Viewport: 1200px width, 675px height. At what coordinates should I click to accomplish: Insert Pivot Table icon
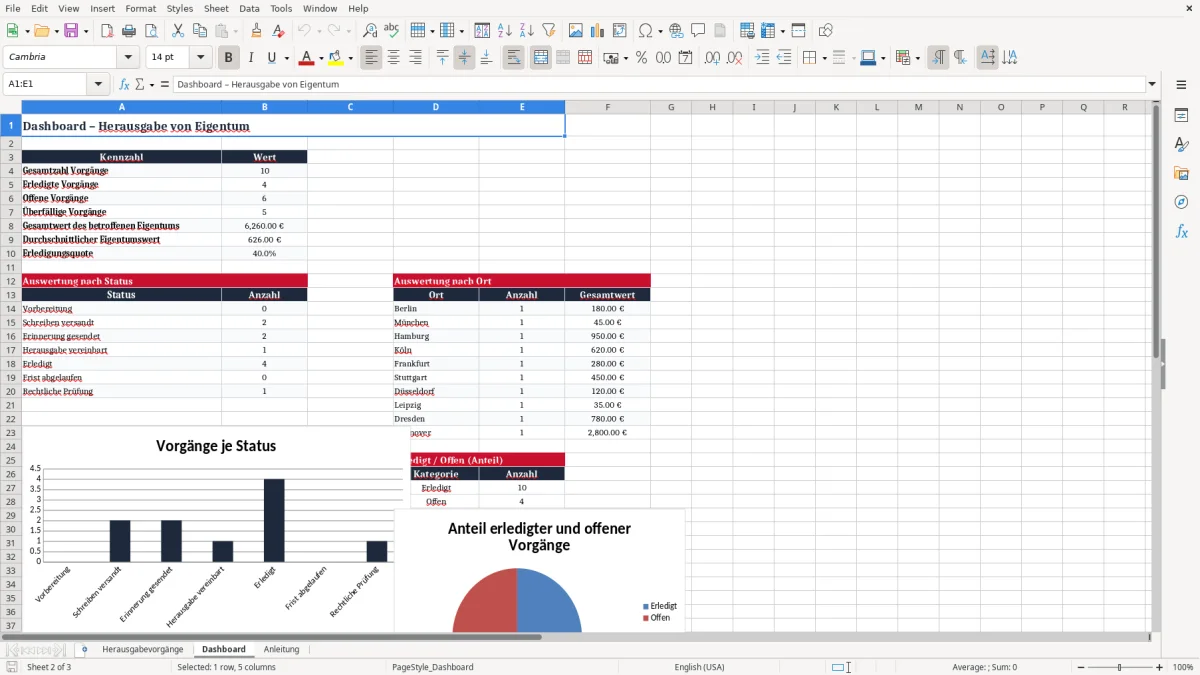pyautogui.click(x=619, y=31)
